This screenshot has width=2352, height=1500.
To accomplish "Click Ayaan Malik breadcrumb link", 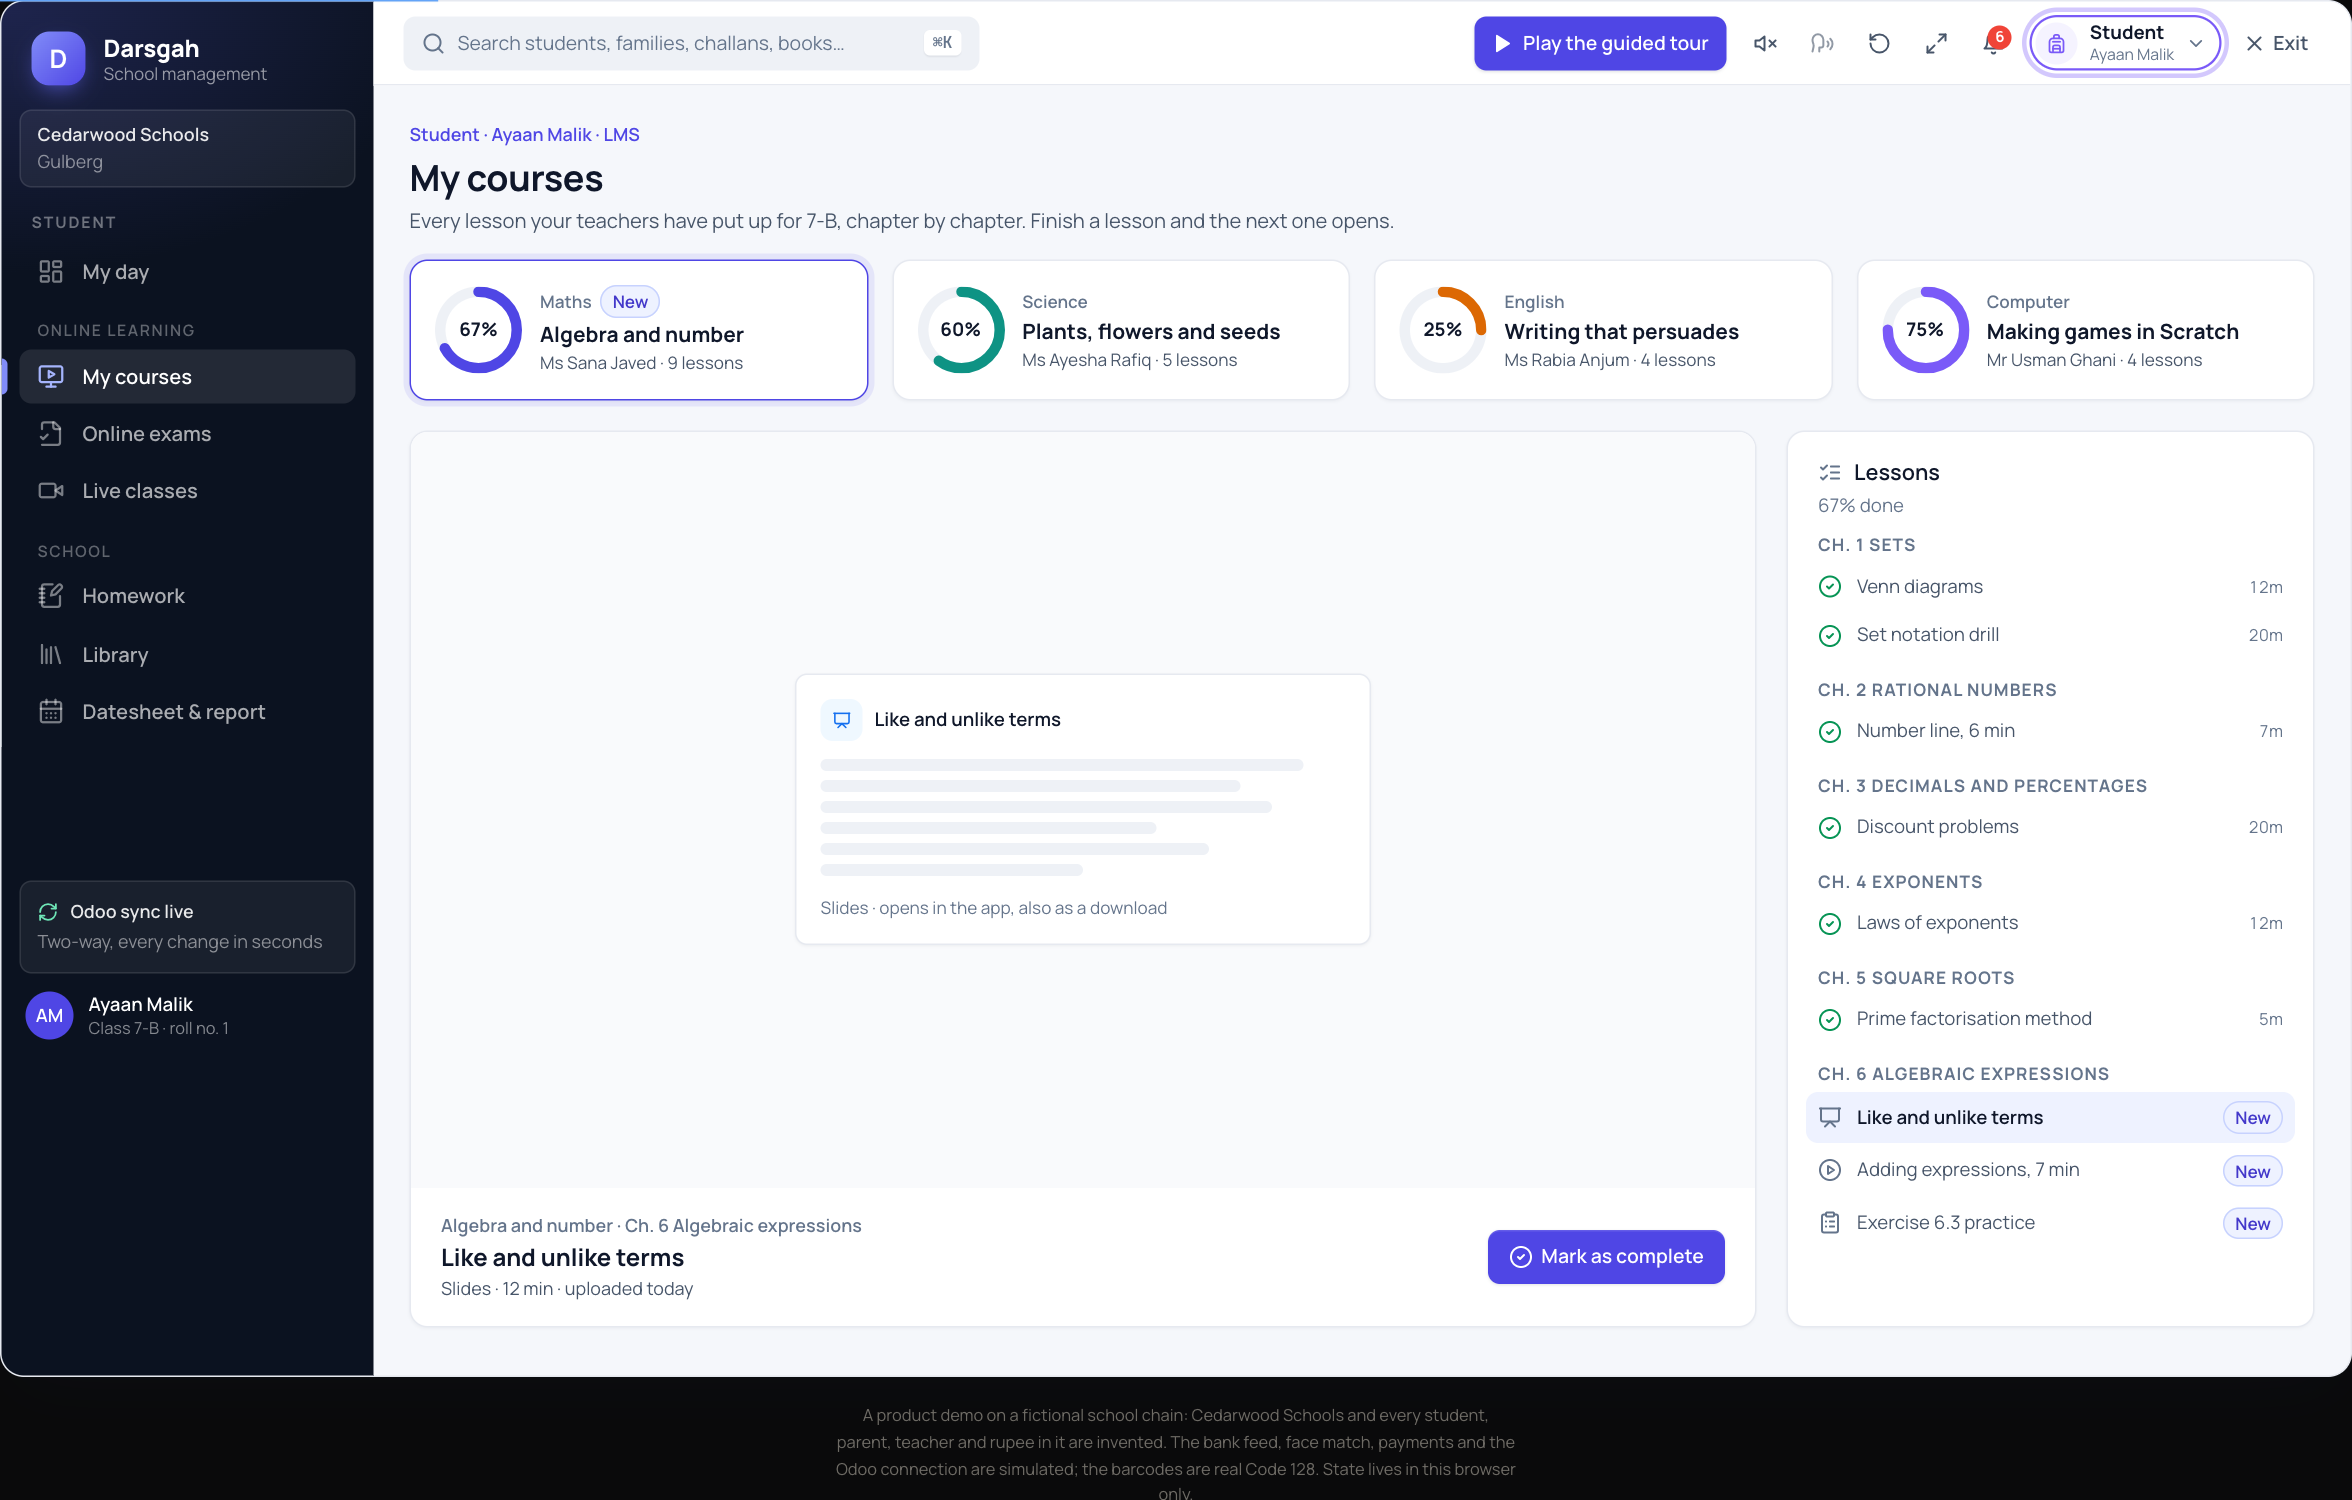I will (541, 135).
